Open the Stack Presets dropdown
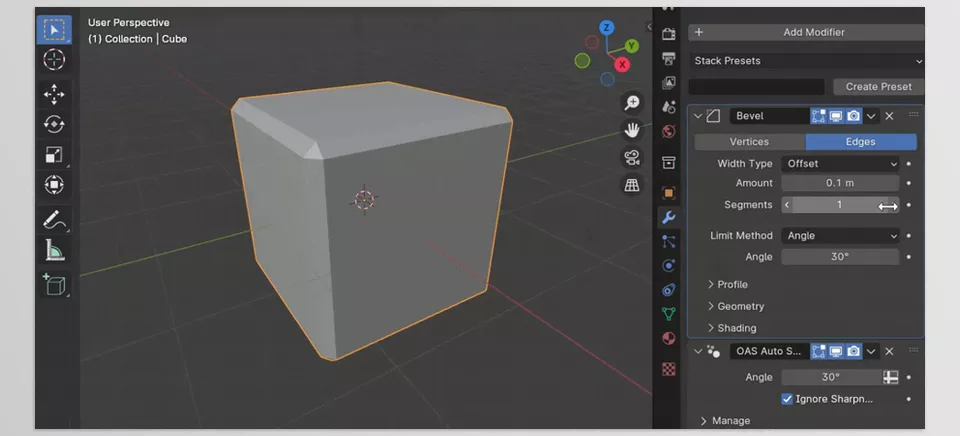This screenshot has width=960, height=436. 806,61
